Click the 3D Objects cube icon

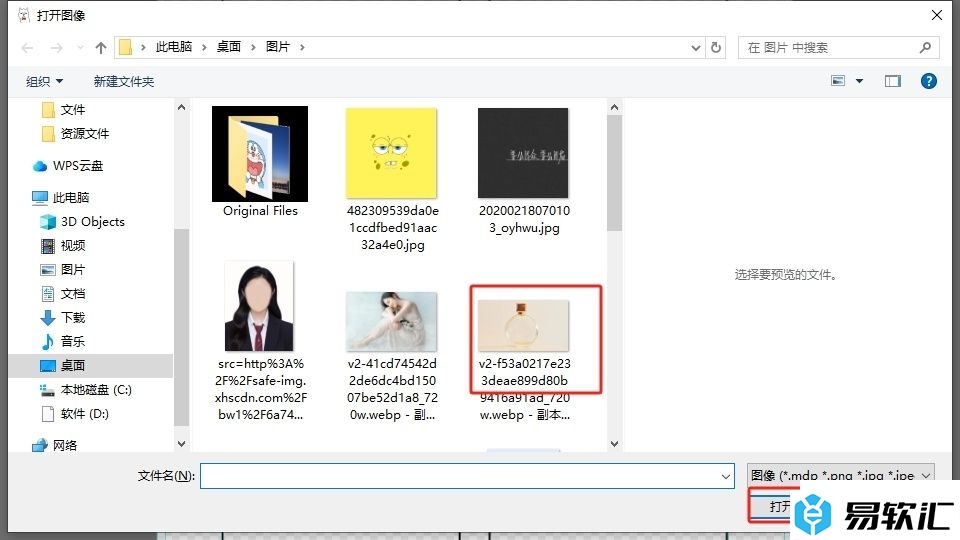[x=48, y=222]
